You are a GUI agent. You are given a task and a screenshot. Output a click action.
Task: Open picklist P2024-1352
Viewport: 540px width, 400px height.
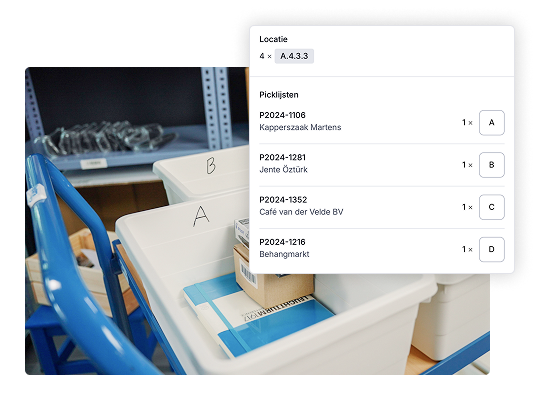tap(283, 200)
